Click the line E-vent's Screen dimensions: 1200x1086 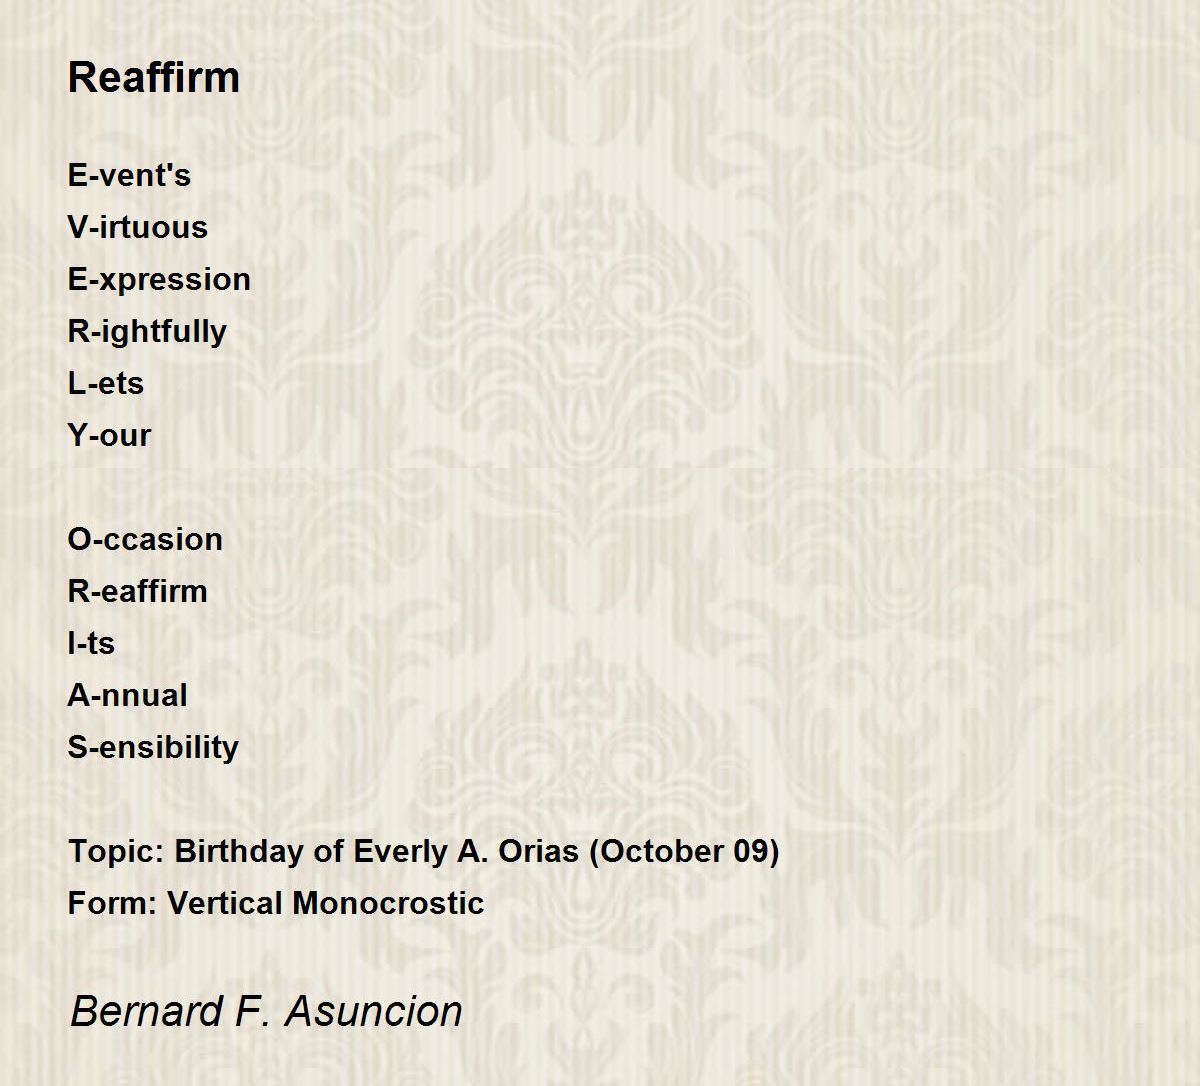pos(129,175)
